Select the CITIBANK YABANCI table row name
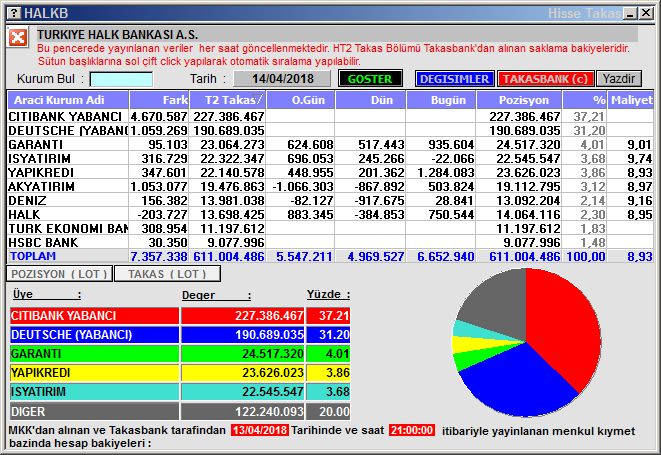 (x=65, y=116)
